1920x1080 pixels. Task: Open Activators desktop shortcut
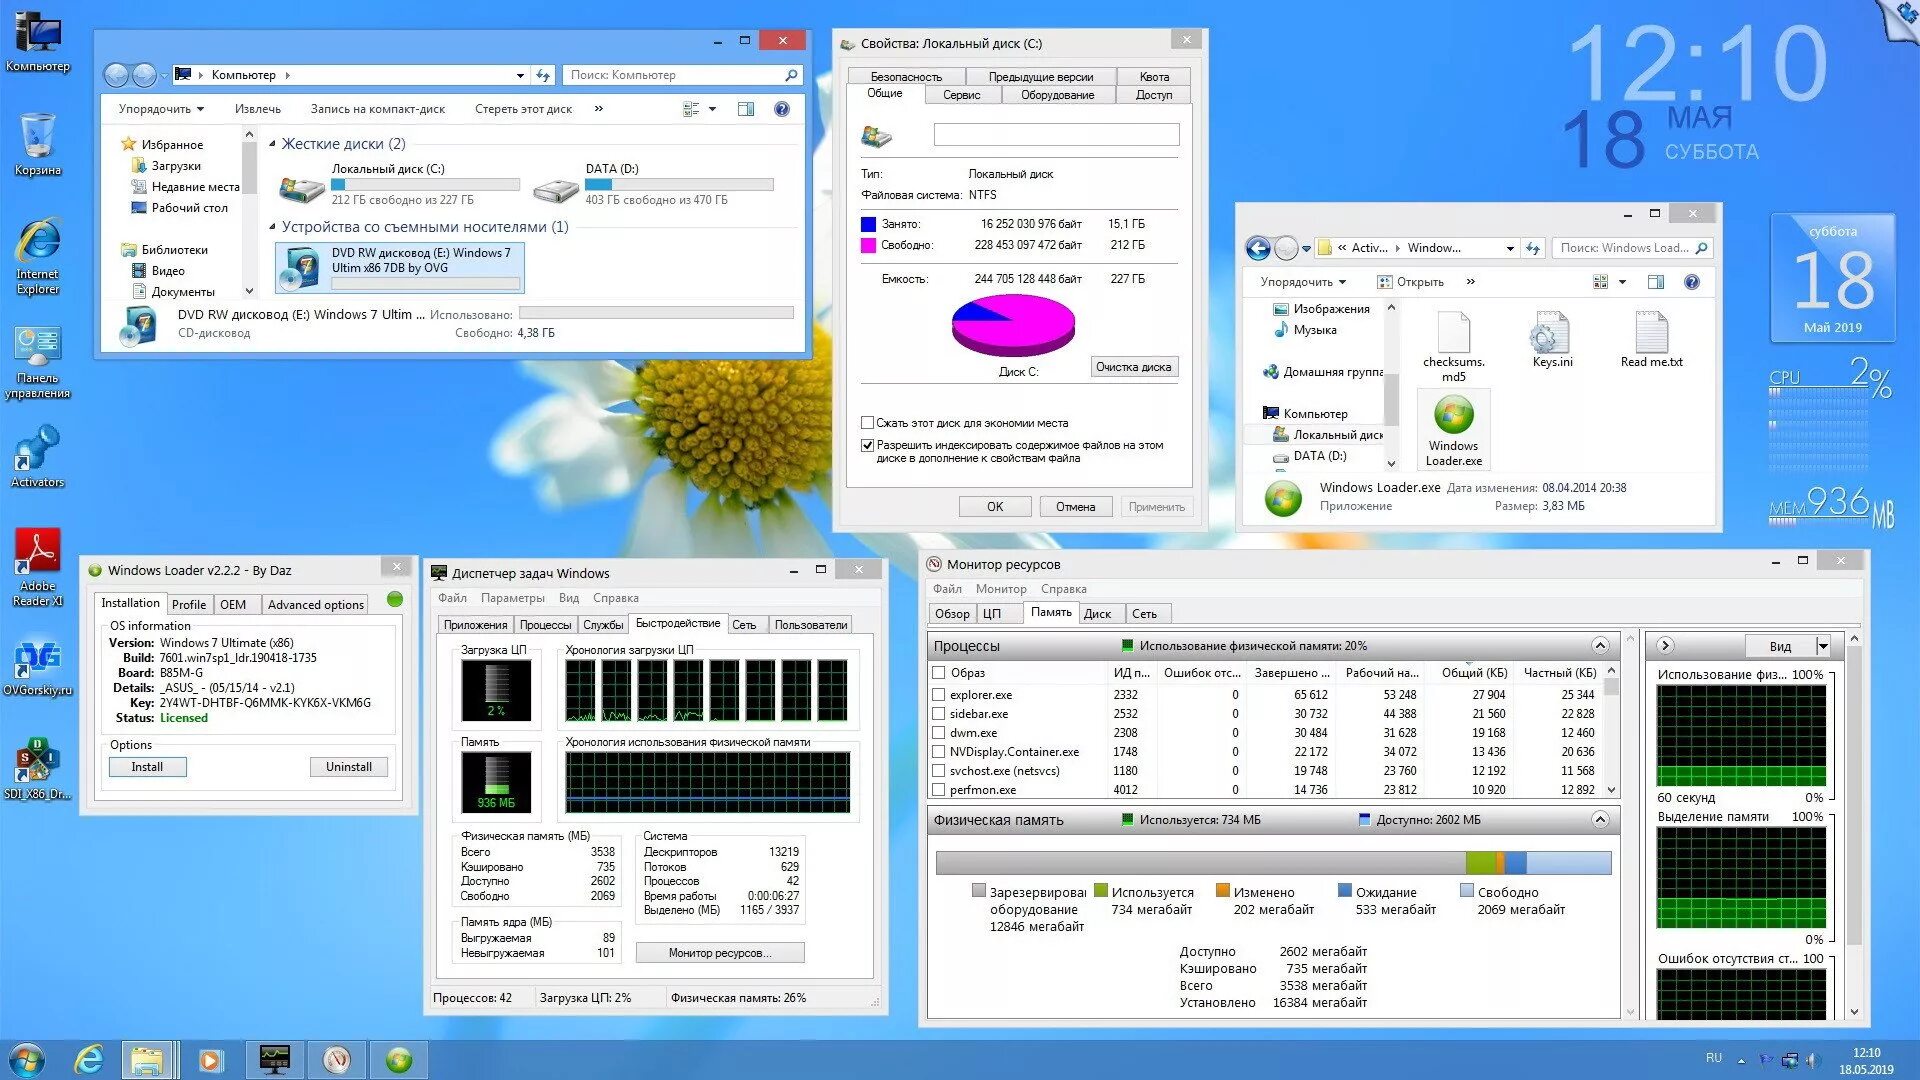point(38,448)
